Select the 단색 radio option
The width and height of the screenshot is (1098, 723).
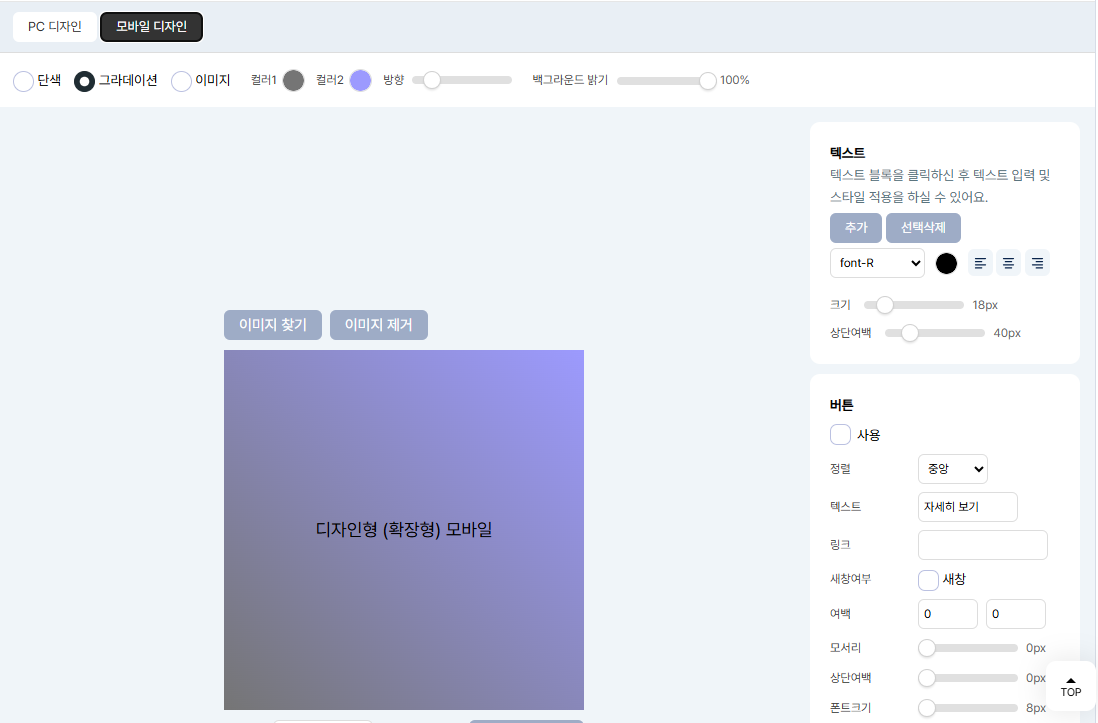[23, 81]
